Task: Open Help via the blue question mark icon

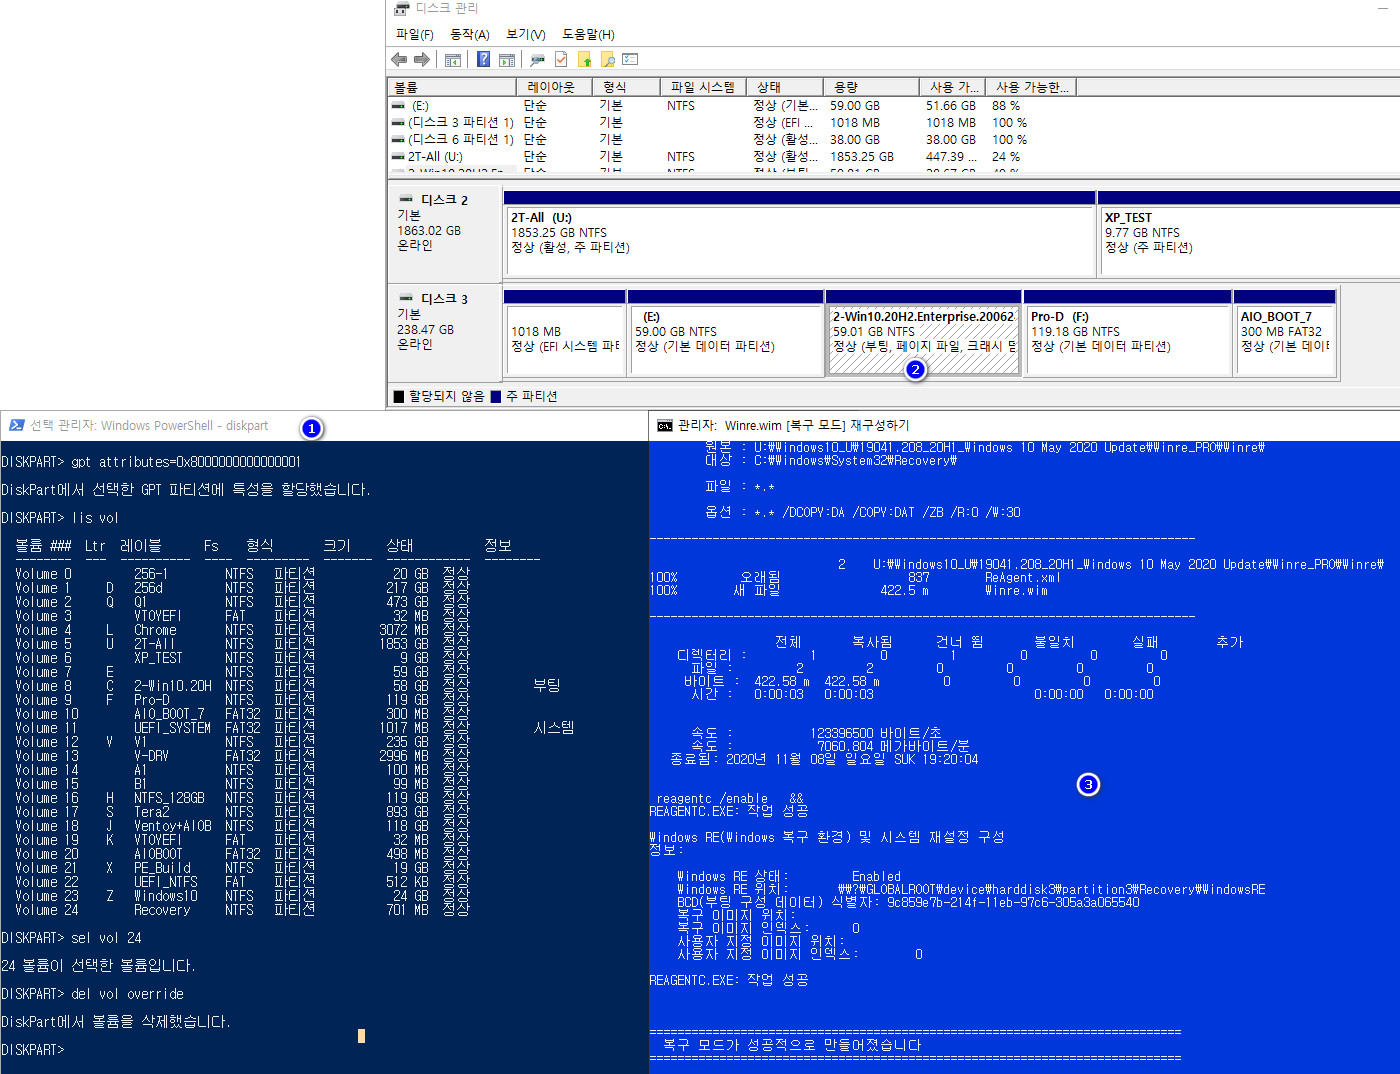Action: pyautogui.click(x=484, y=60)
